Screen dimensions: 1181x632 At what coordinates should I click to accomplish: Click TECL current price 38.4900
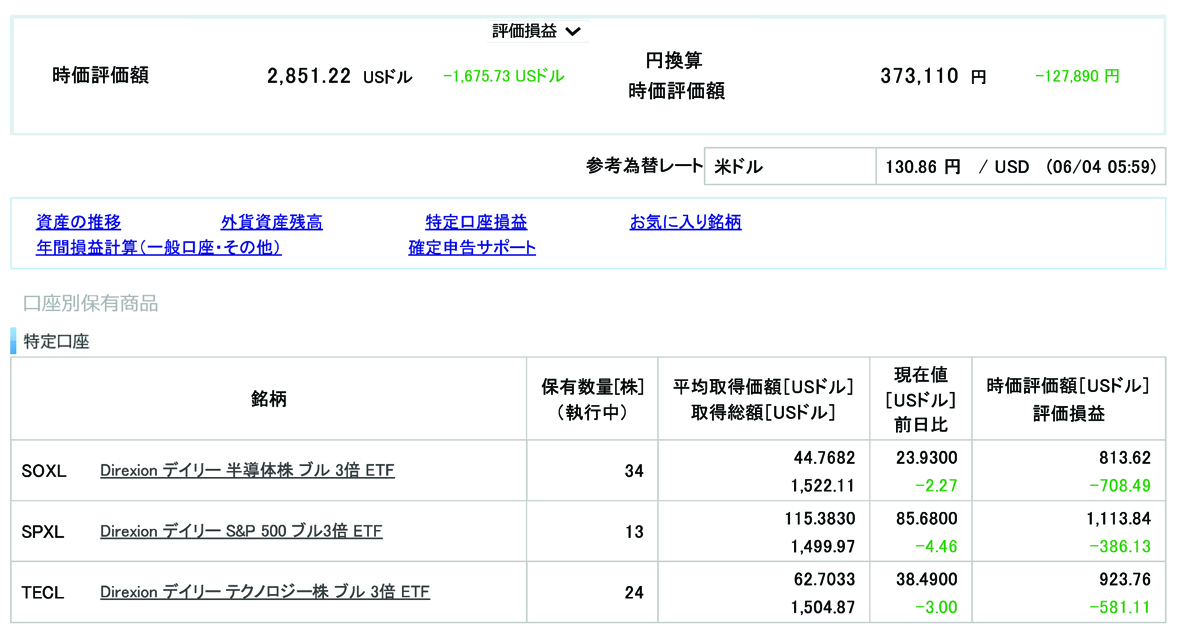coord(926,580)
